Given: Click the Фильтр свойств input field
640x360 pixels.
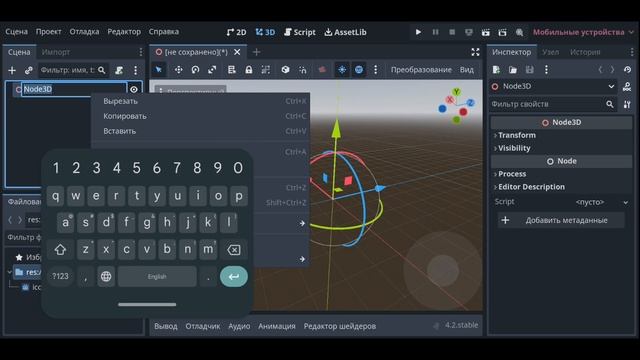Looking at the screenshot, I should pyautogui.click(x=547, y=104).
